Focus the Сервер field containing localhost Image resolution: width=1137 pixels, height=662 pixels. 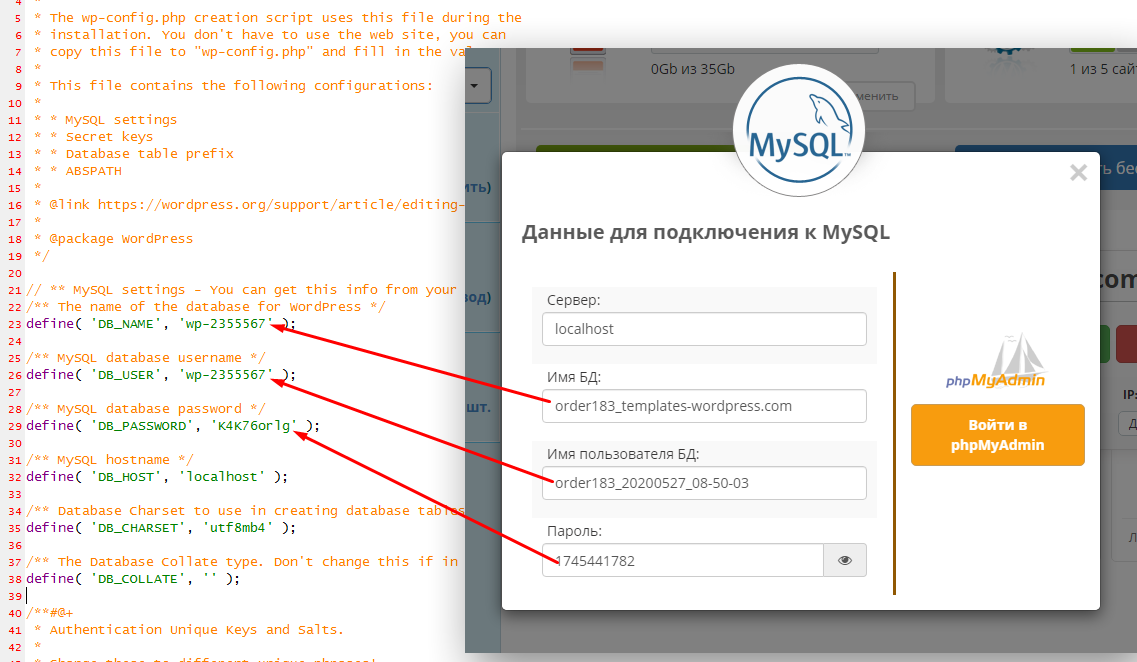[x=704, y=329]
